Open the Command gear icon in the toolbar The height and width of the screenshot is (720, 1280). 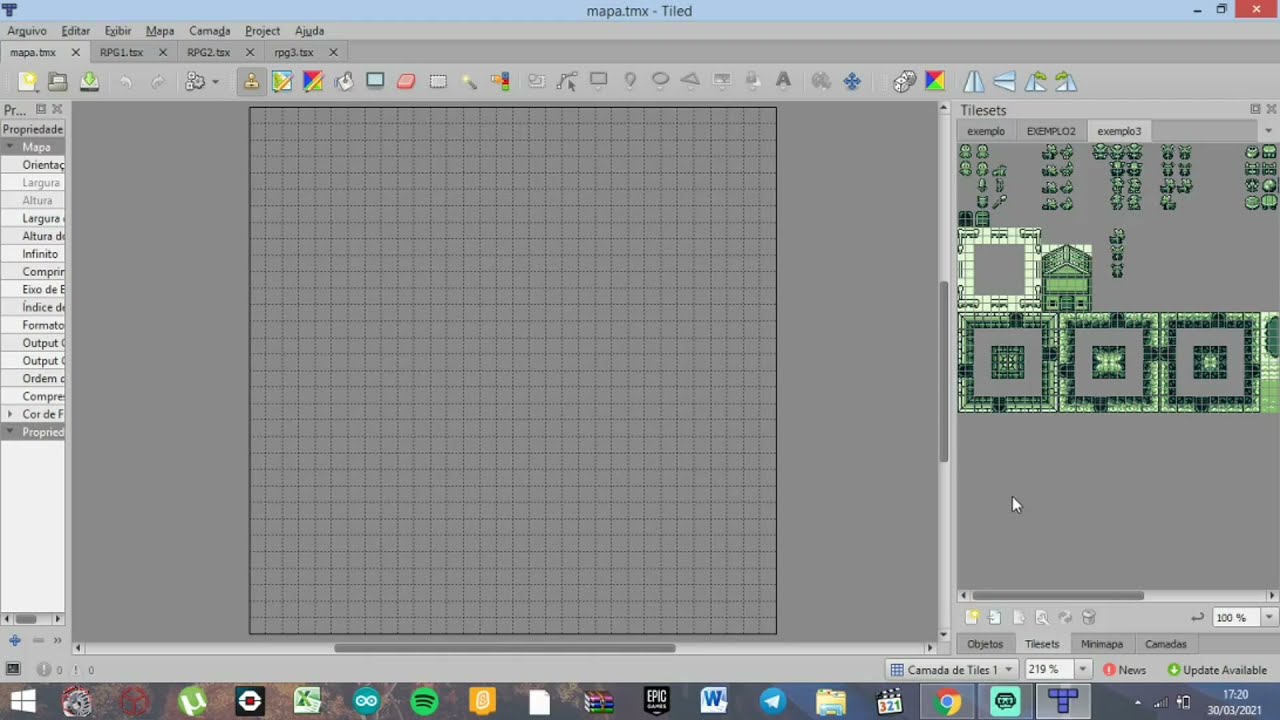coord(195,82)
